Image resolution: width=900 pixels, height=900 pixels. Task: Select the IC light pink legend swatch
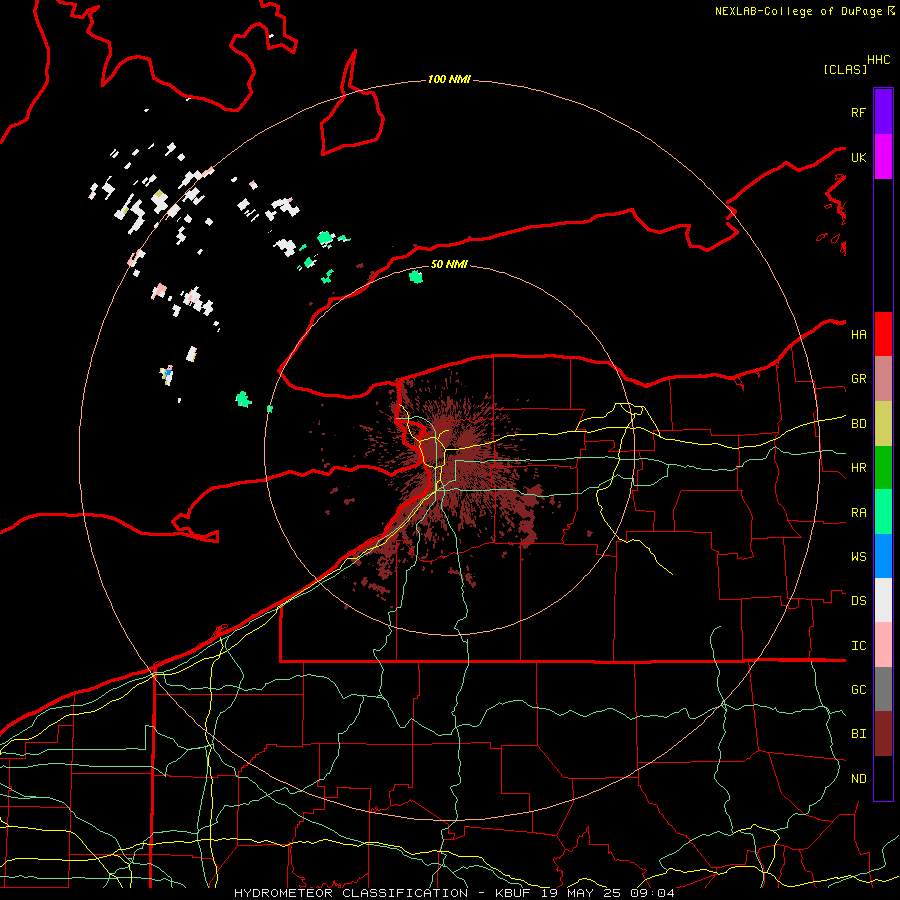(883, 645)
